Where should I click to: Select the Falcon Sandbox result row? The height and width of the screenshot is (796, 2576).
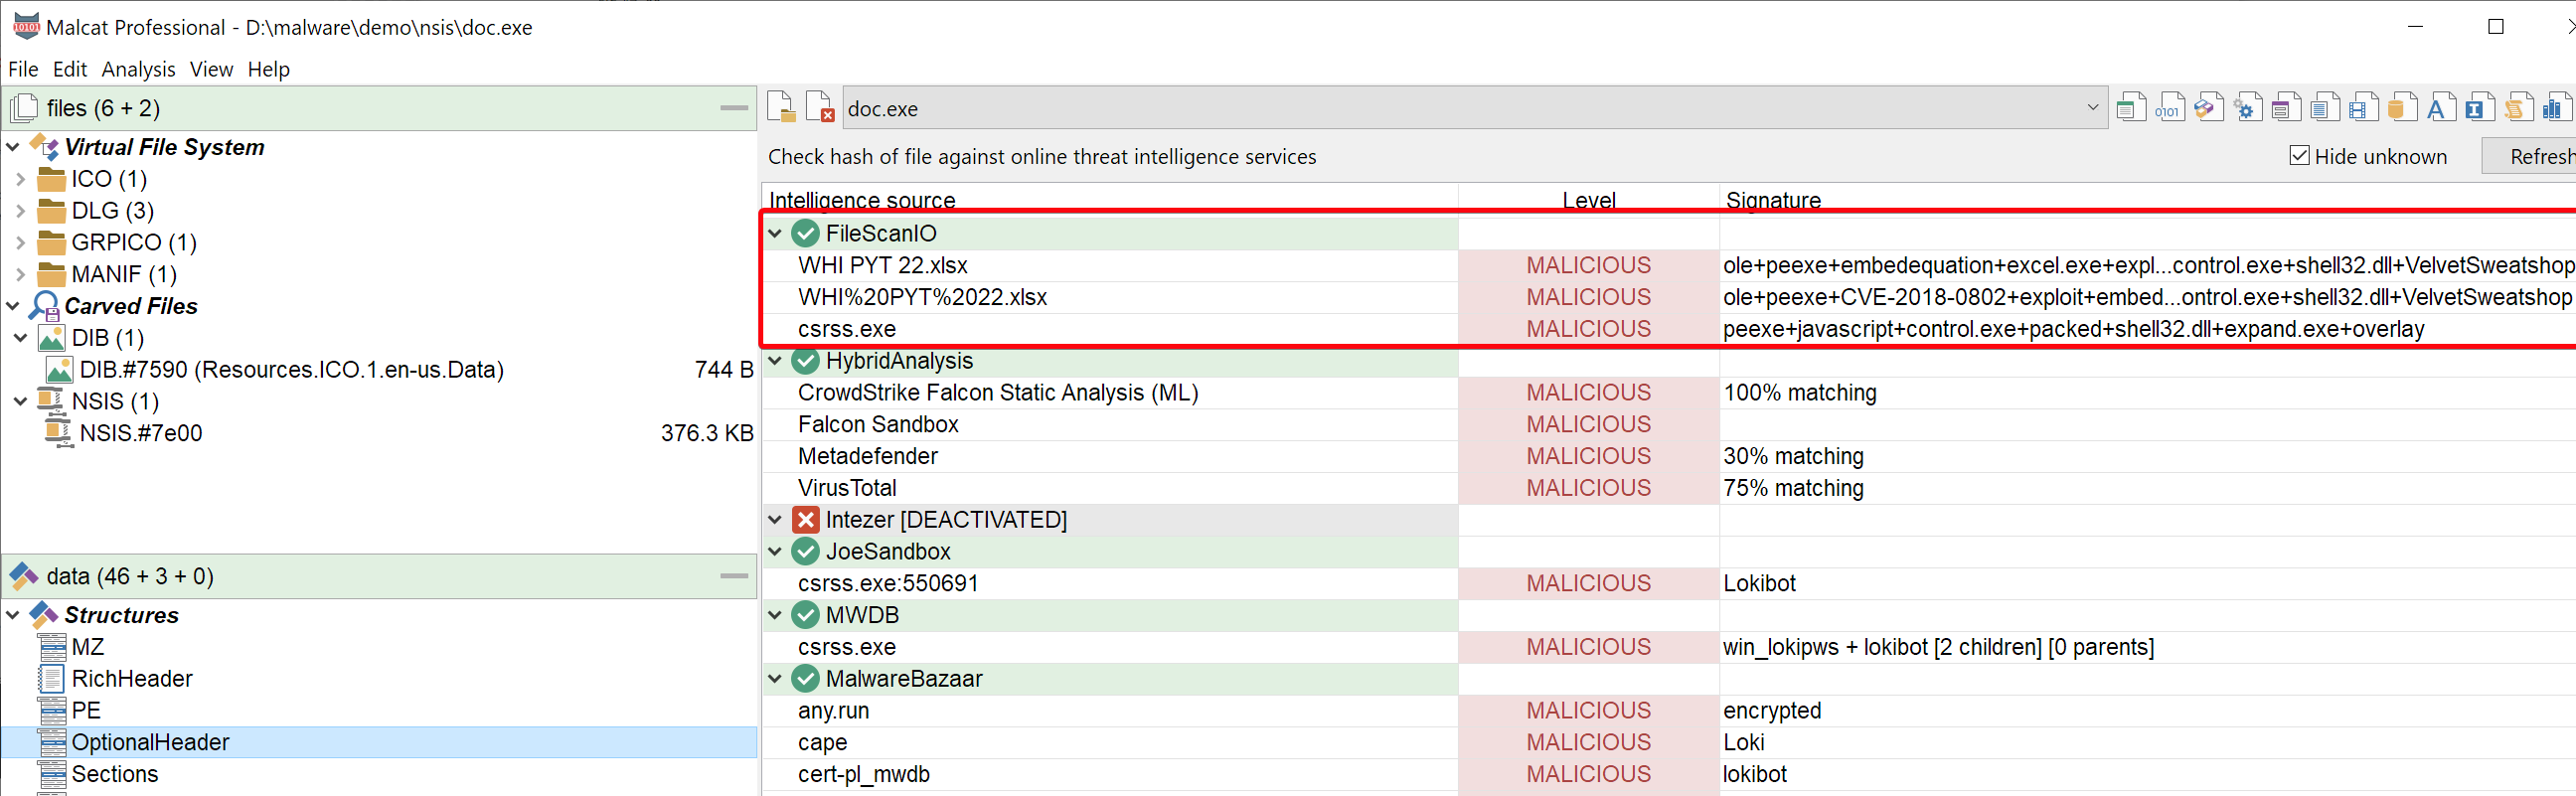coord(1669,424)
